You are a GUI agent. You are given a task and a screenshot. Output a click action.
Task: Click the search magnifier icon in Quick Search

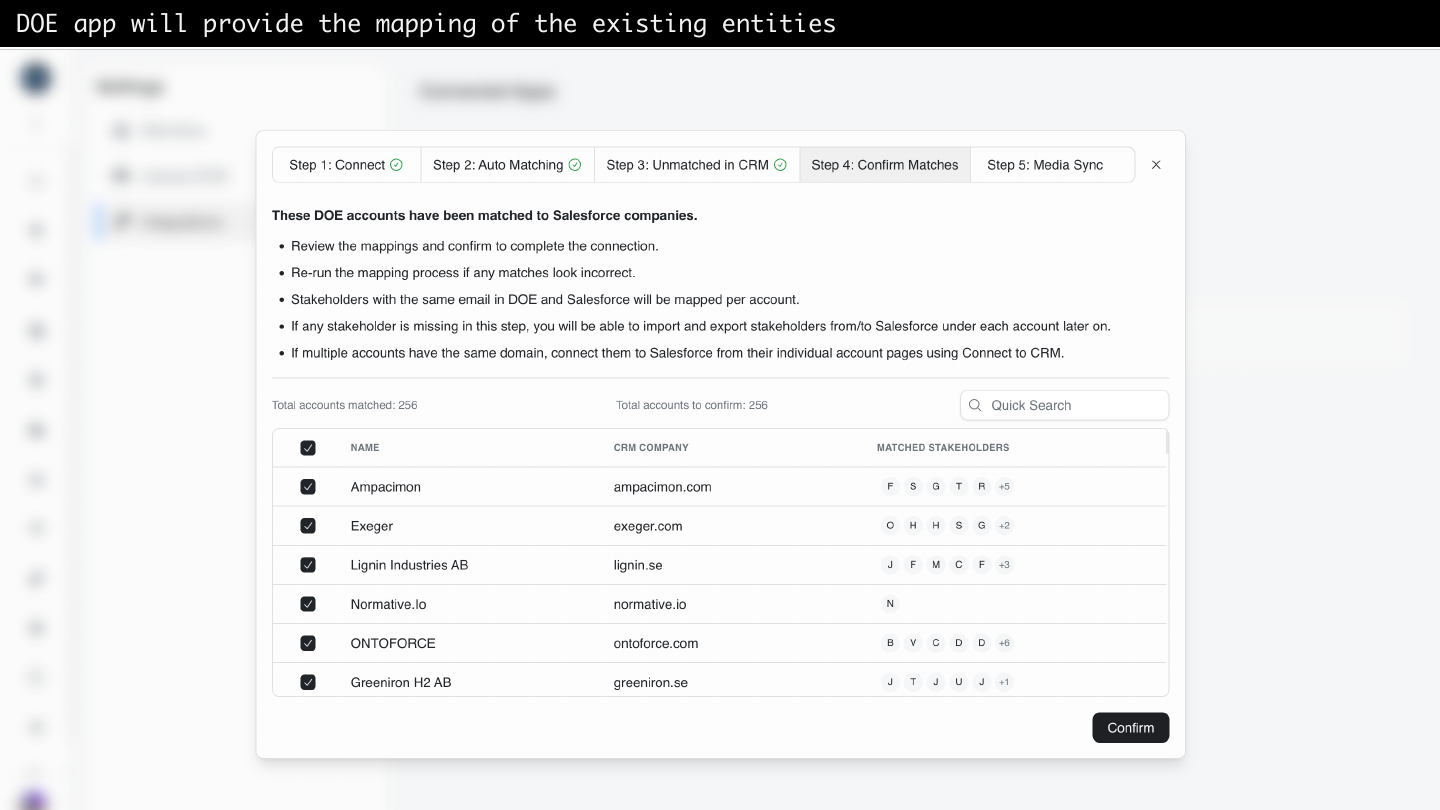975,405
